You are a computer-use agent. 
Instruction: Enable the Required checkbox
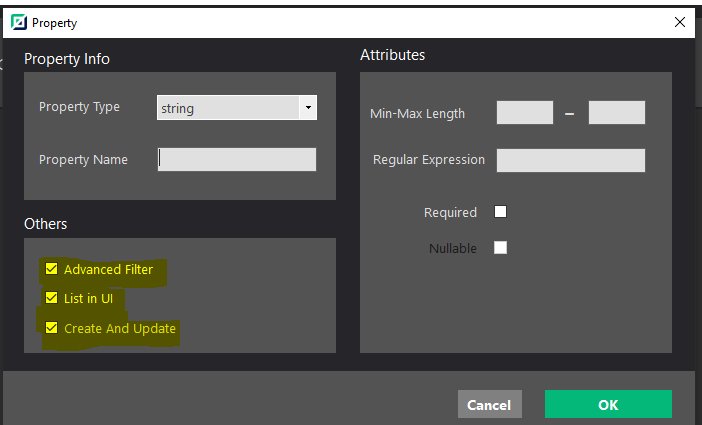pyautogui.click(x=501, y=212)
